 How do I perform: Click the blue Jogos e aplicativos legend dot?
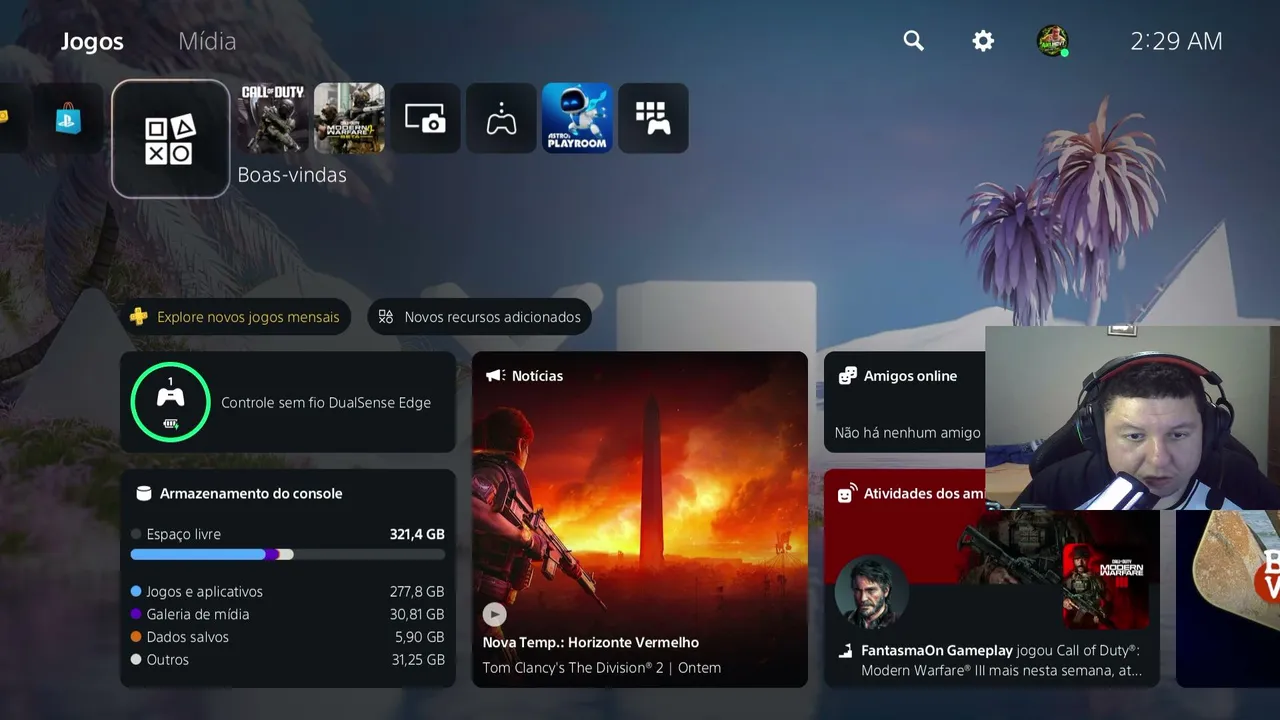tap(136, 592)
